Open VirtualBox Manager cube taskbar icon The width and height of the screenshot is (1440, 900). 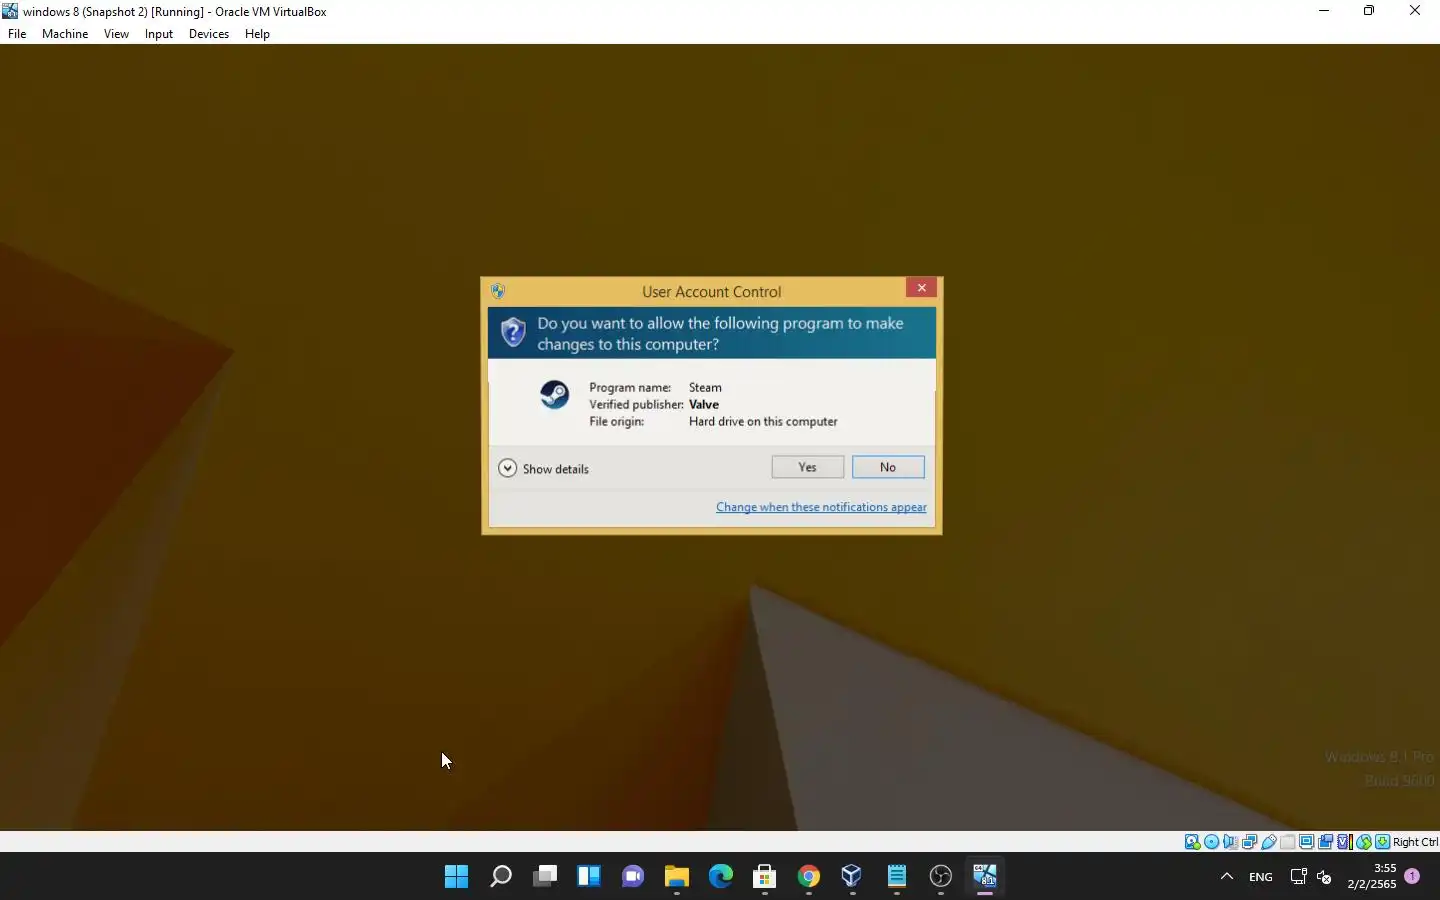[x=852, y=877]
